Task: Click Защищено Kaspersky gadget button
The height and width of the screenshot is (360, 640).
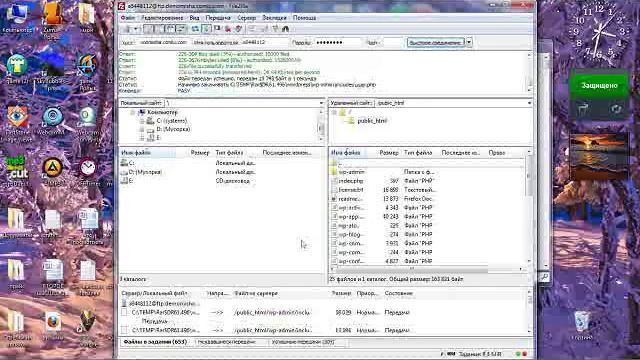Action: tap(599, 85)
